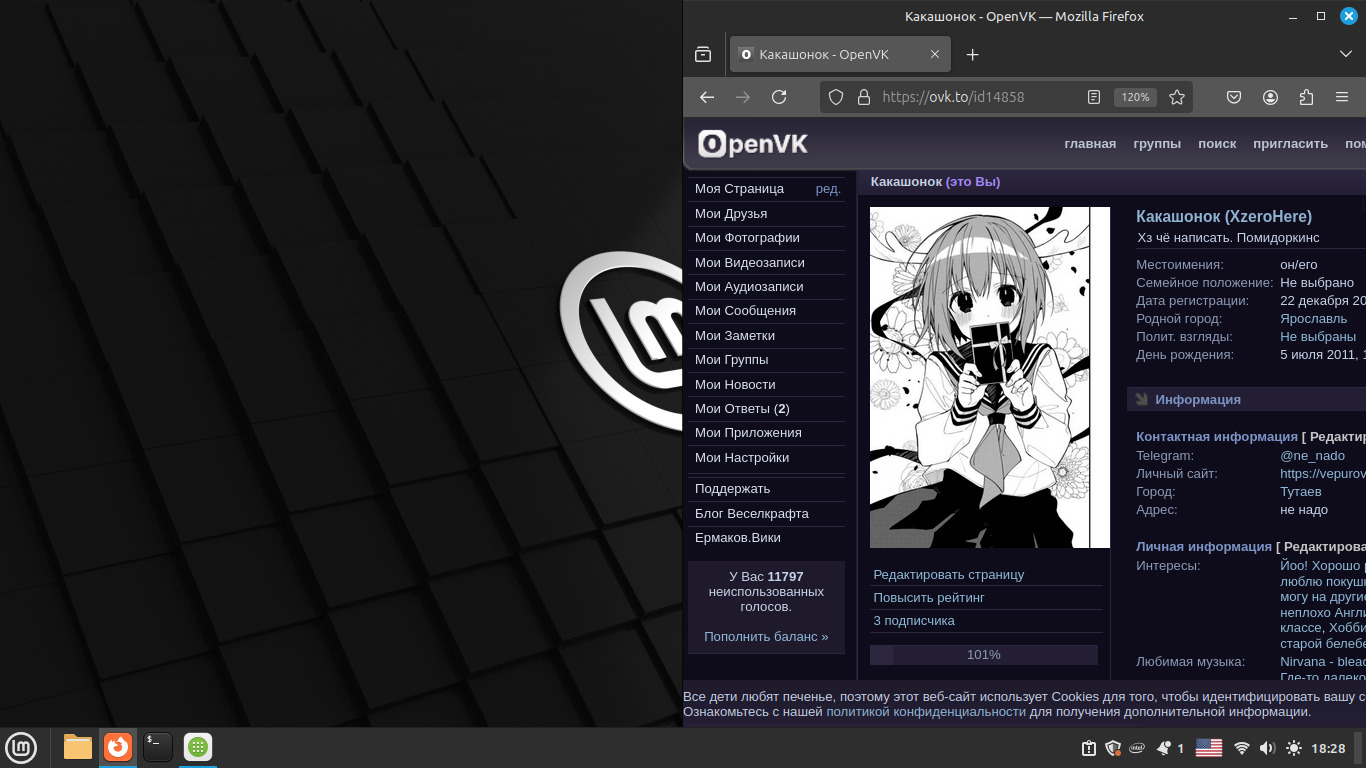
Task: Click Редактировать страницу under the avatar
Action: tap(949, 575)
